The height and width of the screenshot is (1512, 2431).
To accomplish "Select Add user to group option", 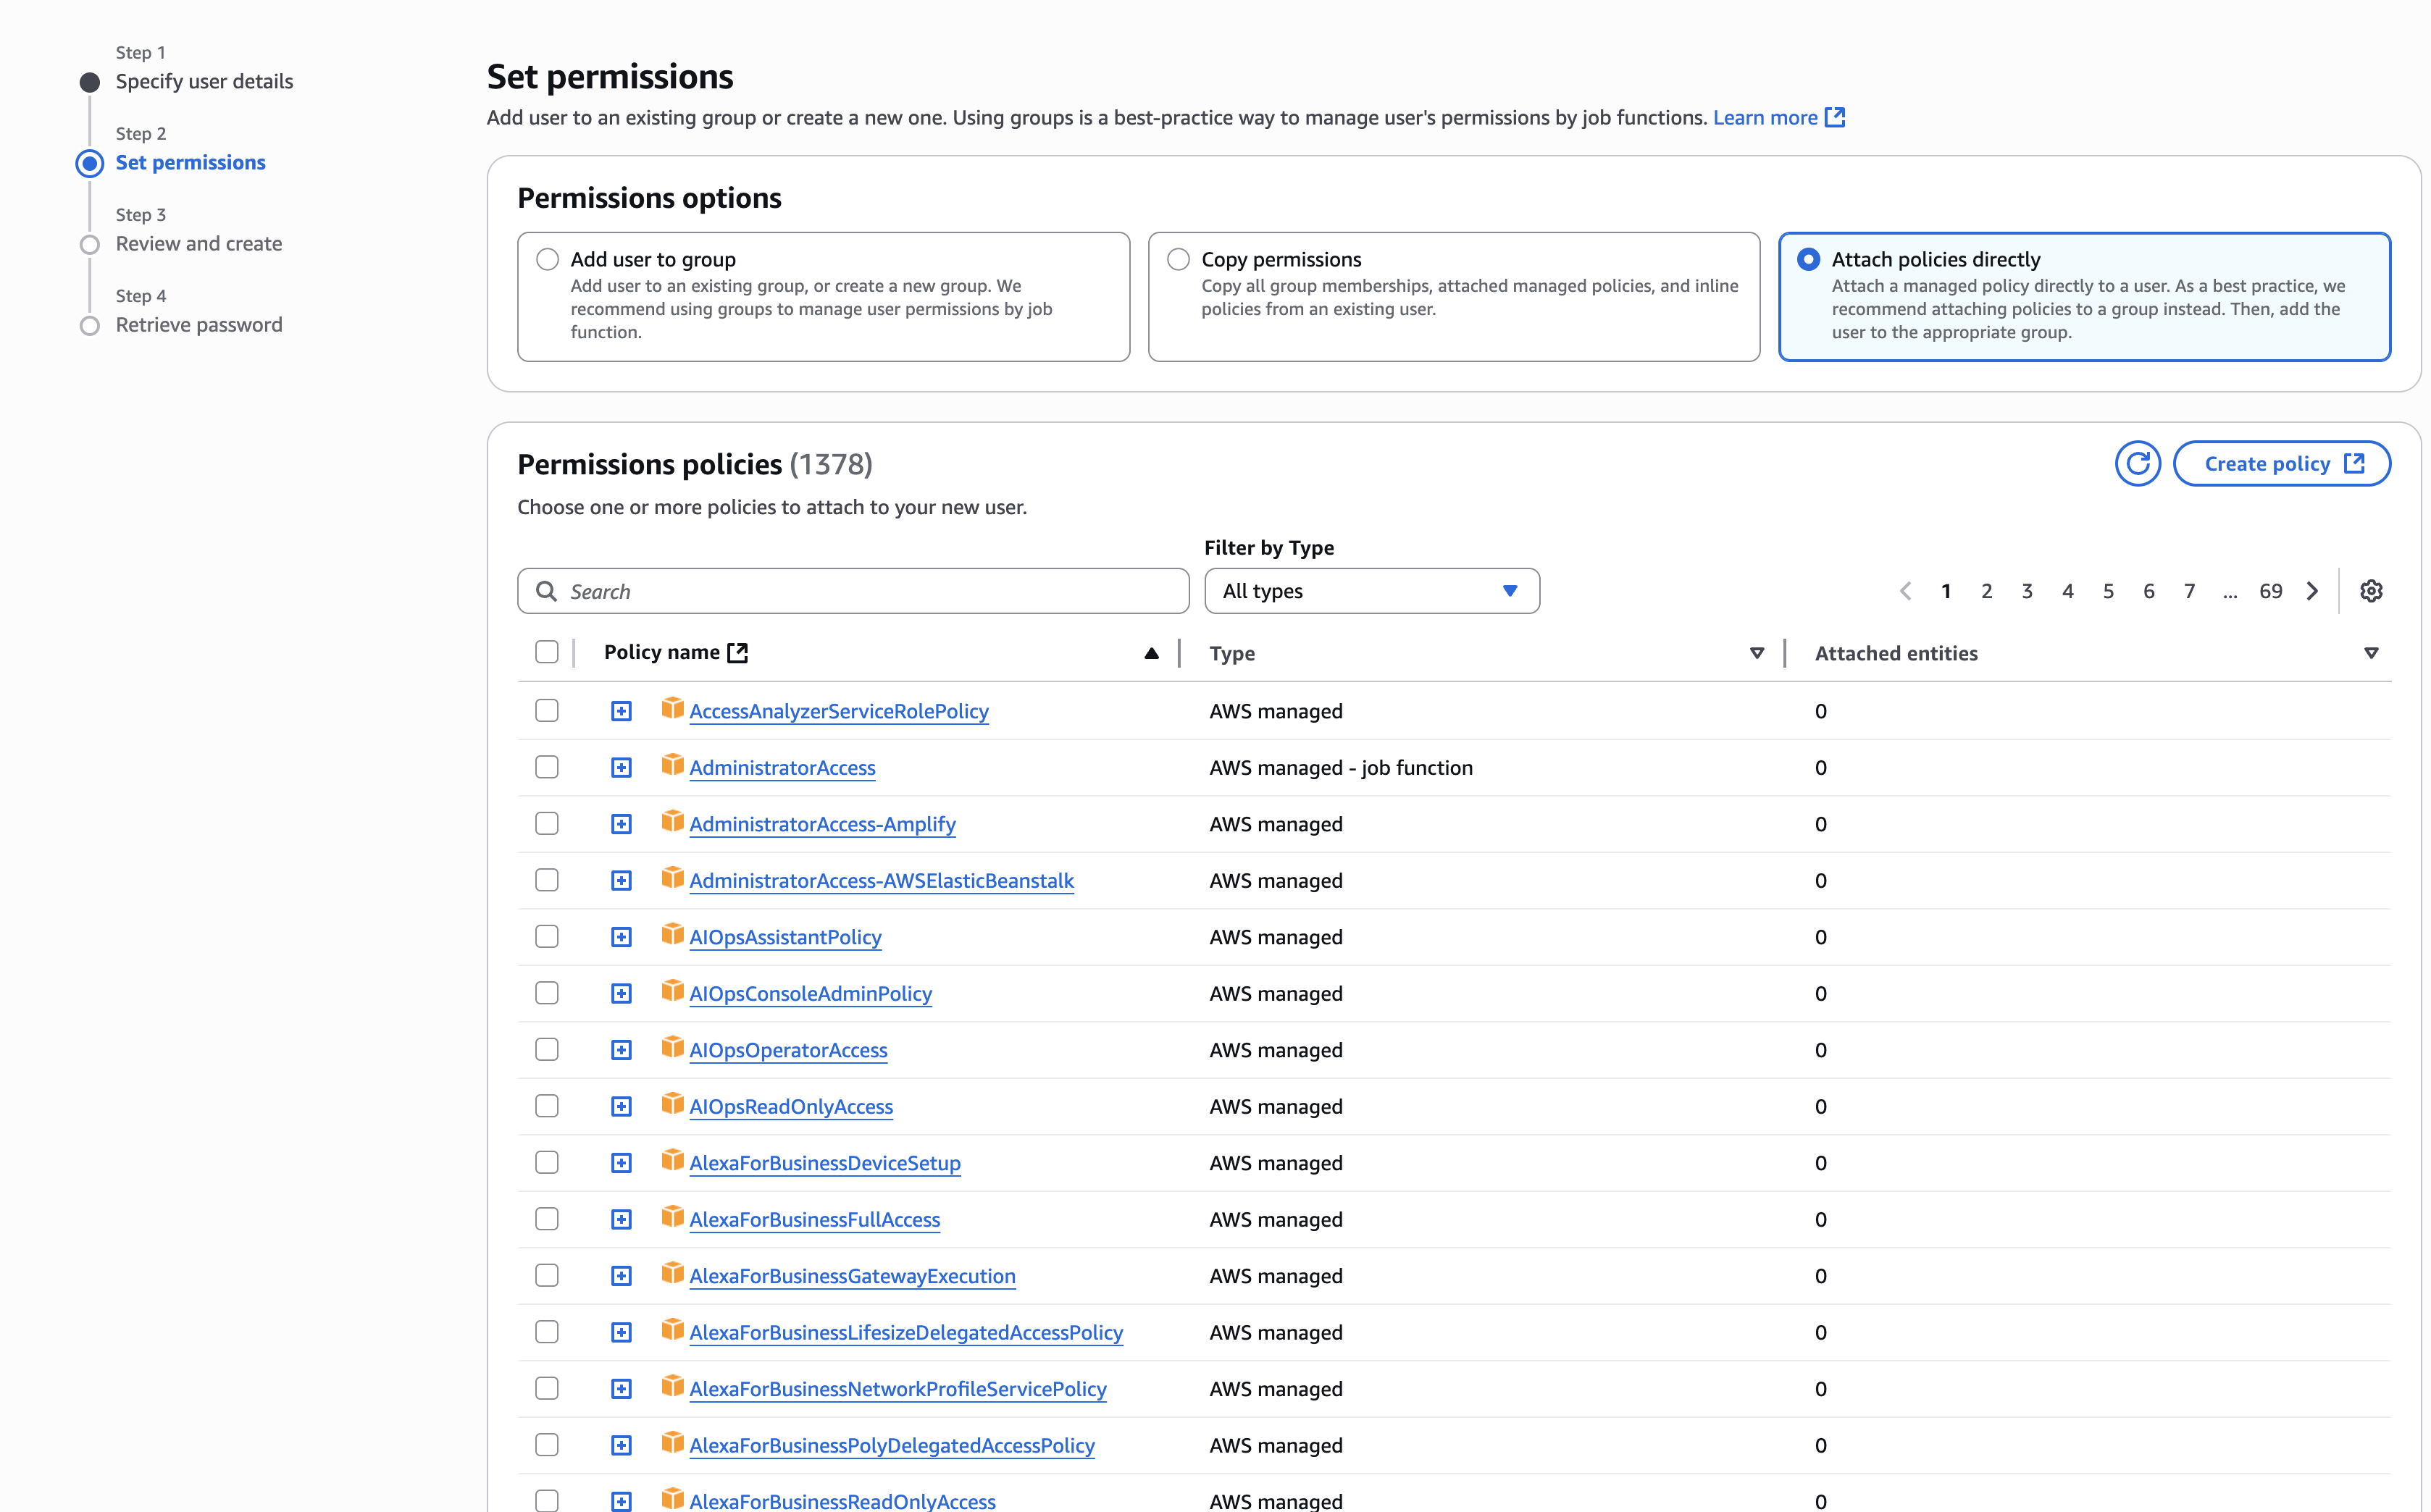I will point(547,260).
